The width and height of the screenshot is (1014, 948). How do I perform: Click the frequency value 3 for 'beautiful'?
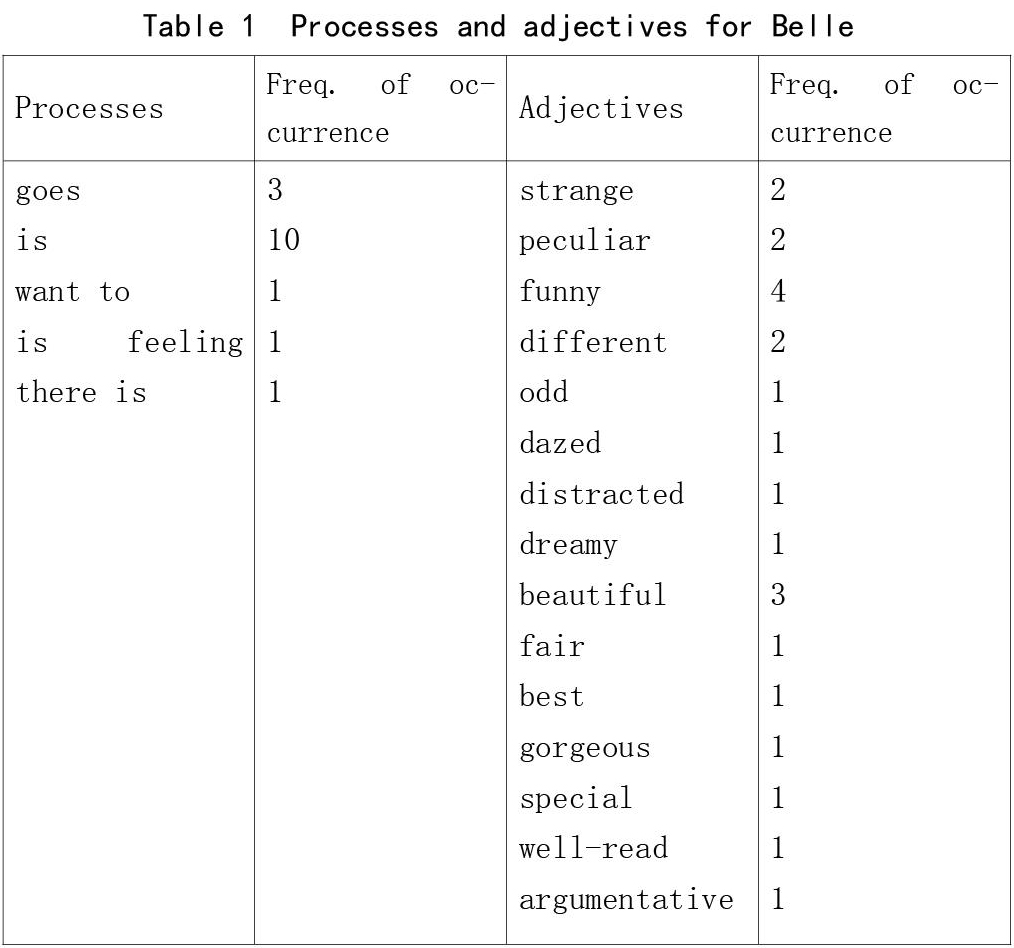(778, 595)
